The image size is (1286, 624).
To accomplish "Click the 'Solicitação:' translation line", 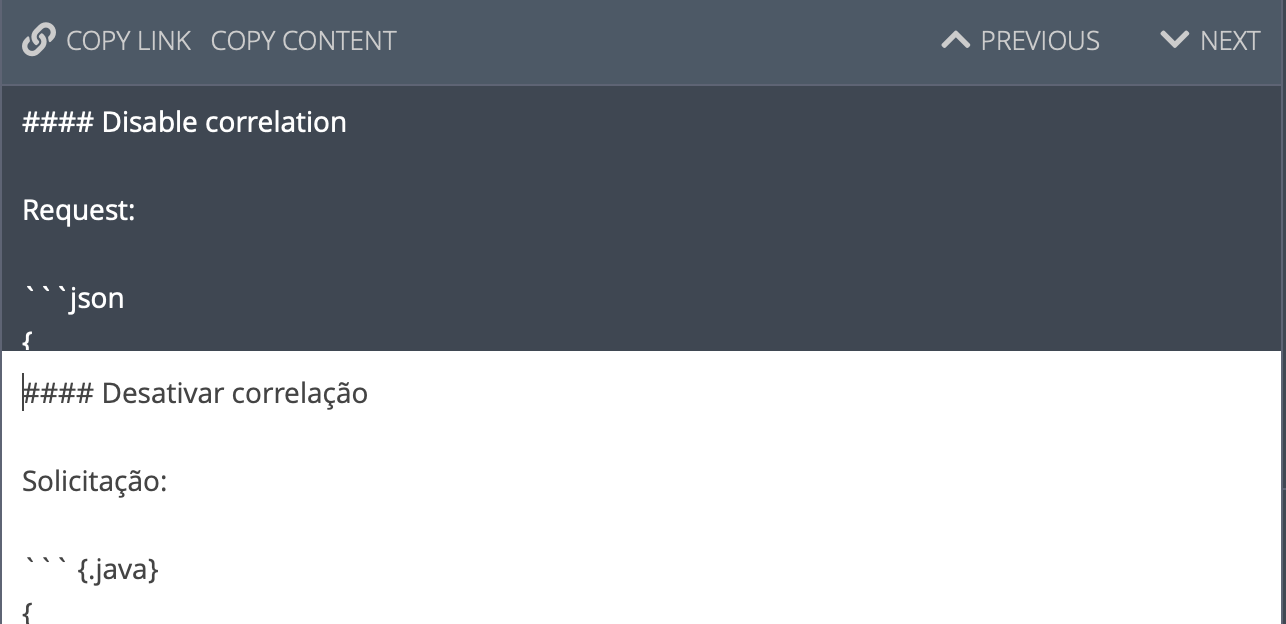I will pos(95,482).
